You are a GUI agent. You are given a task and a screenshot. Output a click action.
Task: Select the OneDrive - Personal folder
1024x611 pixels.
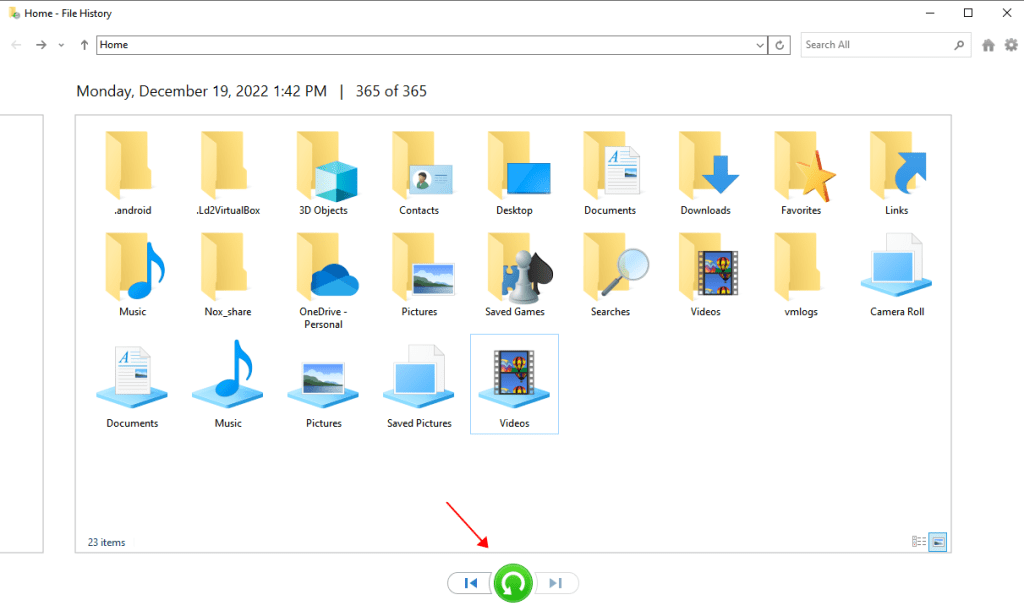[321, 279]
